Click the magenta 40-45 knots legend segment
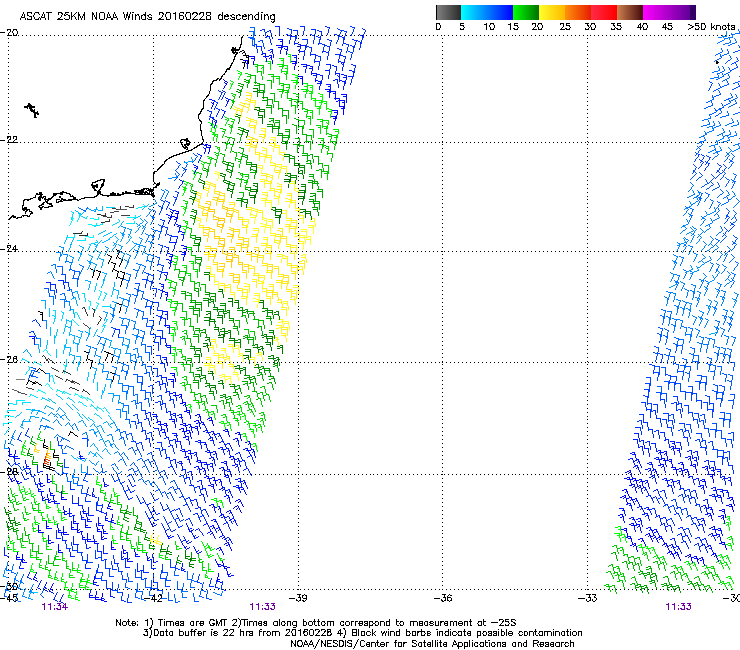 click(656, 12)
